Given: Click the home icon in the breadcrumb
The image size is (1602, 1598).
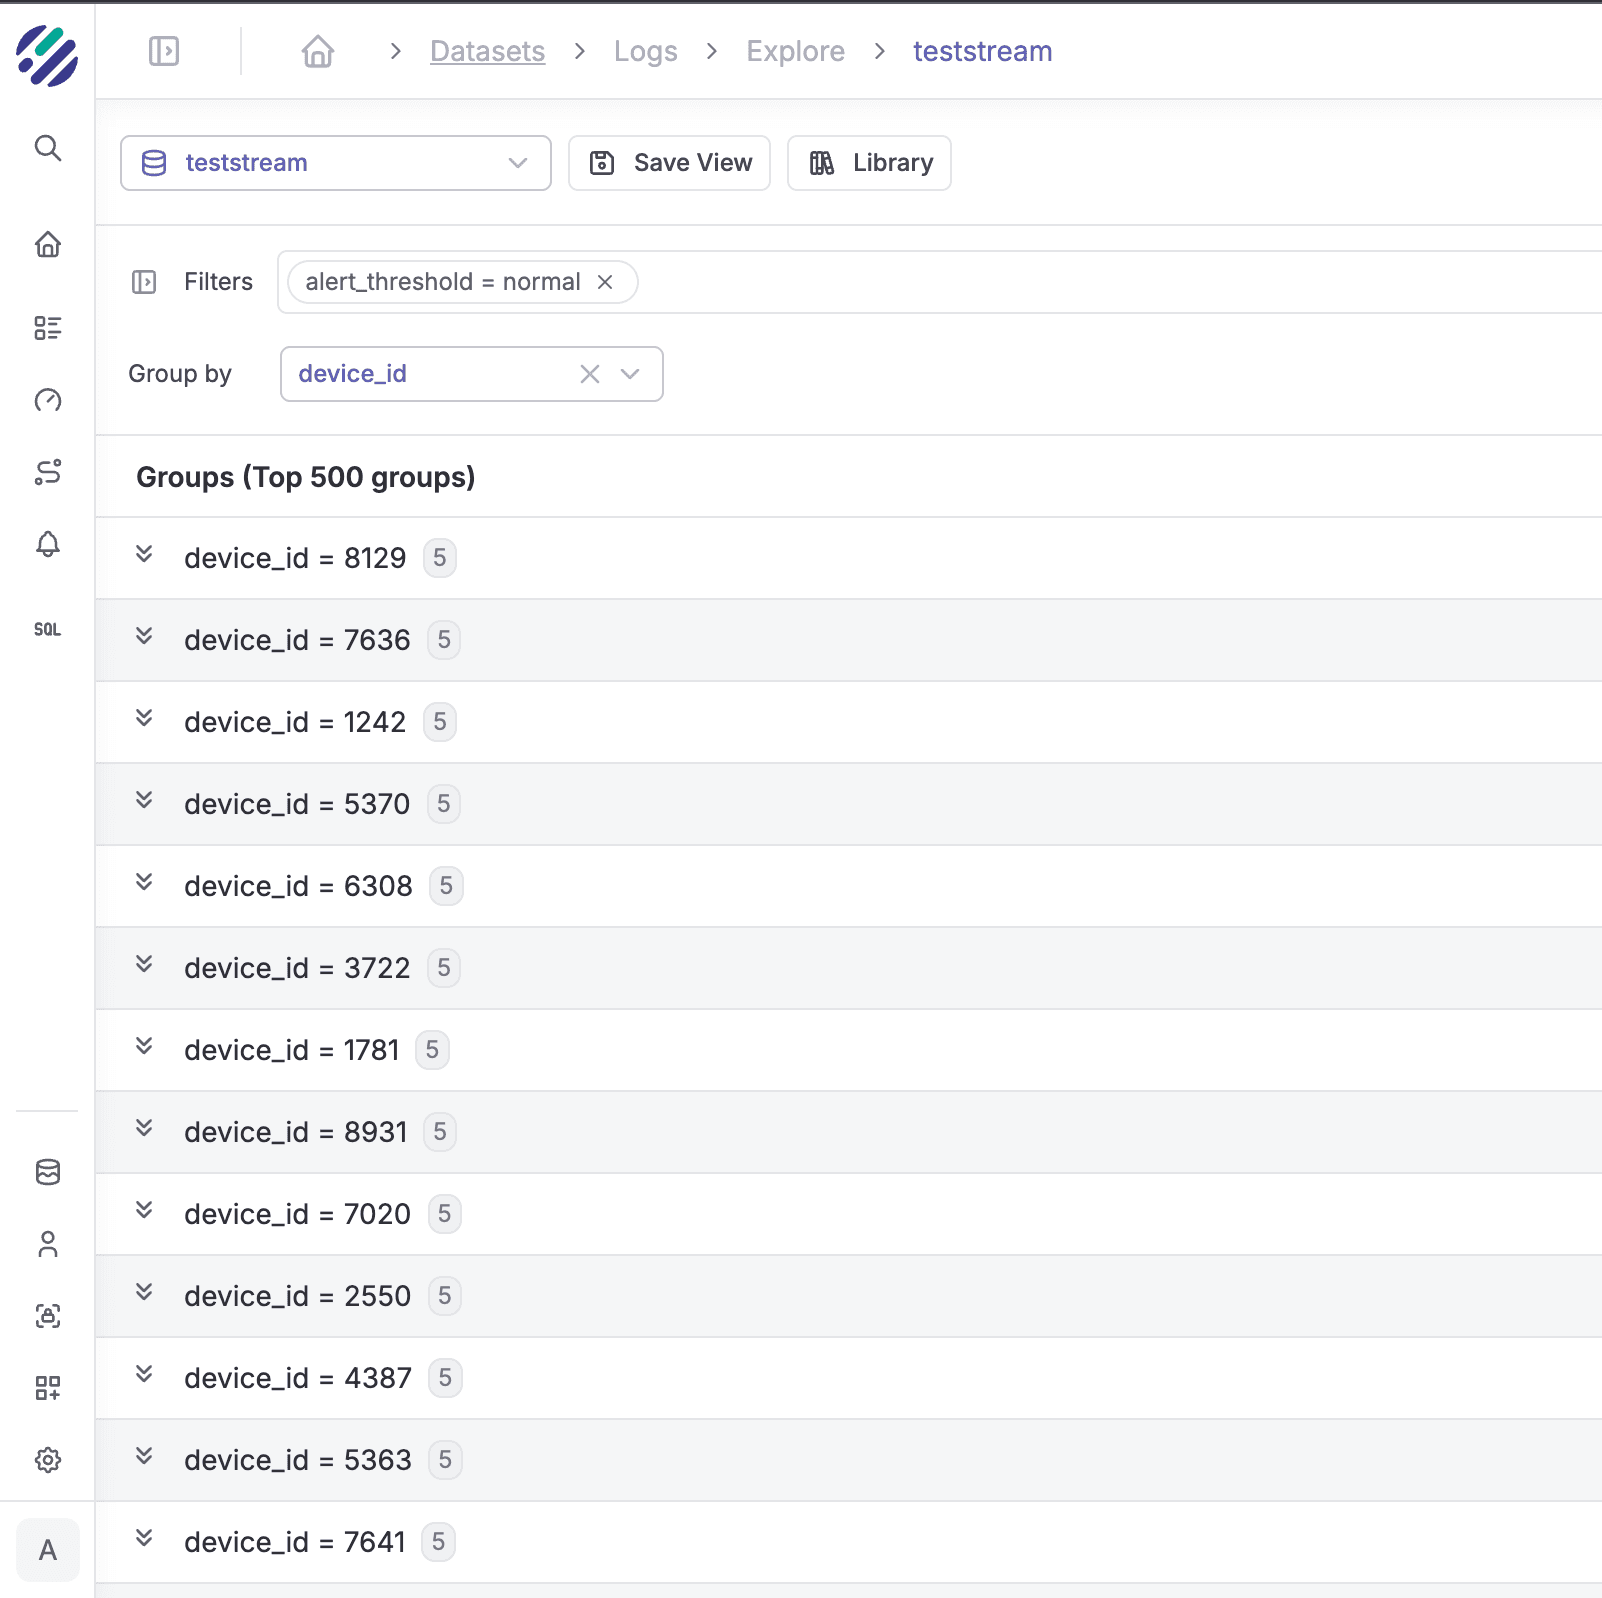Looking at the screenshot, I should pos(318,51).
